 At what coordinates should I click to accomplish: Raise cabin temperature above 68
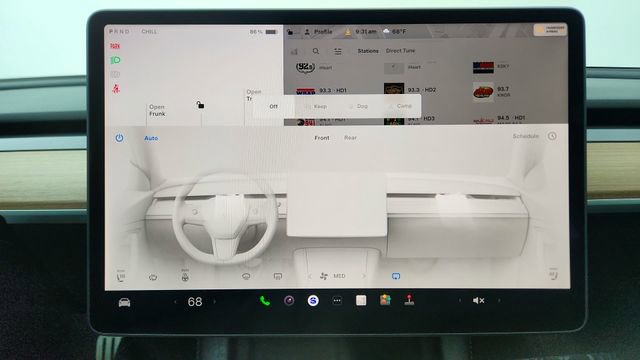click(215, 302)
